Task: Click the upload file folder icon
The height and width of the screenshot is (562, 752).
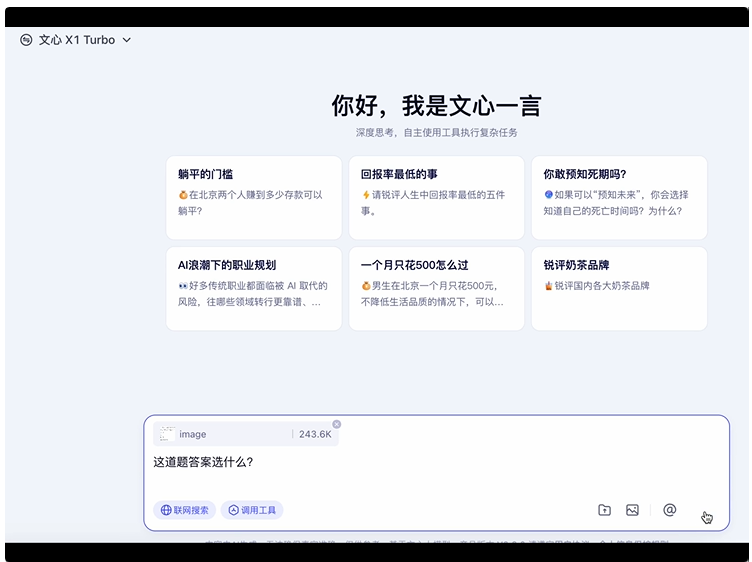Action: point(604,510)
